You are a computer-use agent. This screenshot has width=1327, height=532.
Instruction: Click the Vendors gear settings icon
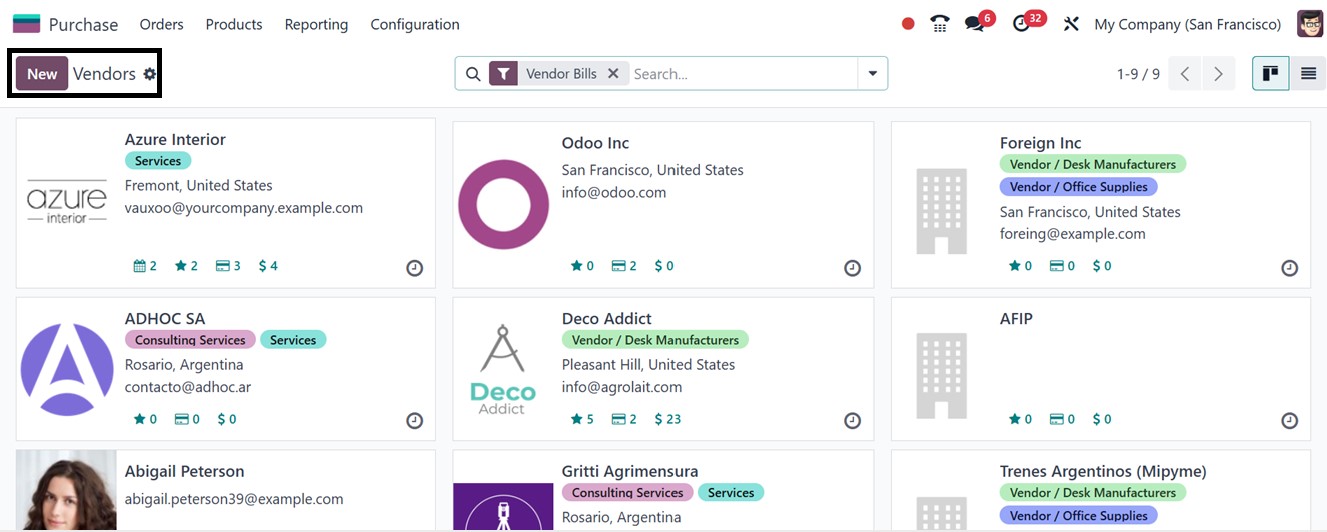(150, 74)
